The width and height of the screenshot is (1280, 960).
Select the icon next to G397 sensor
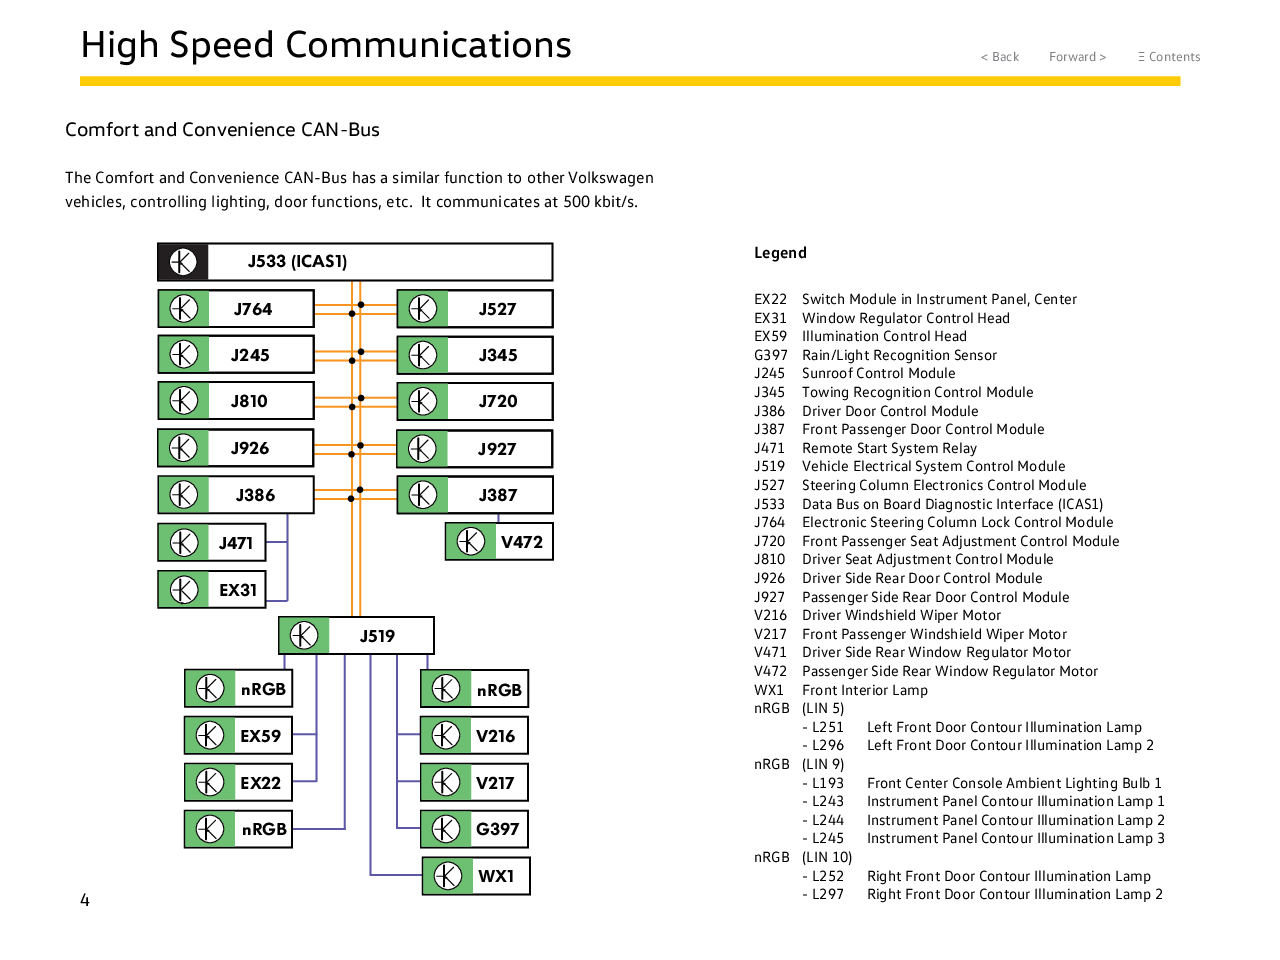[446, 829]
